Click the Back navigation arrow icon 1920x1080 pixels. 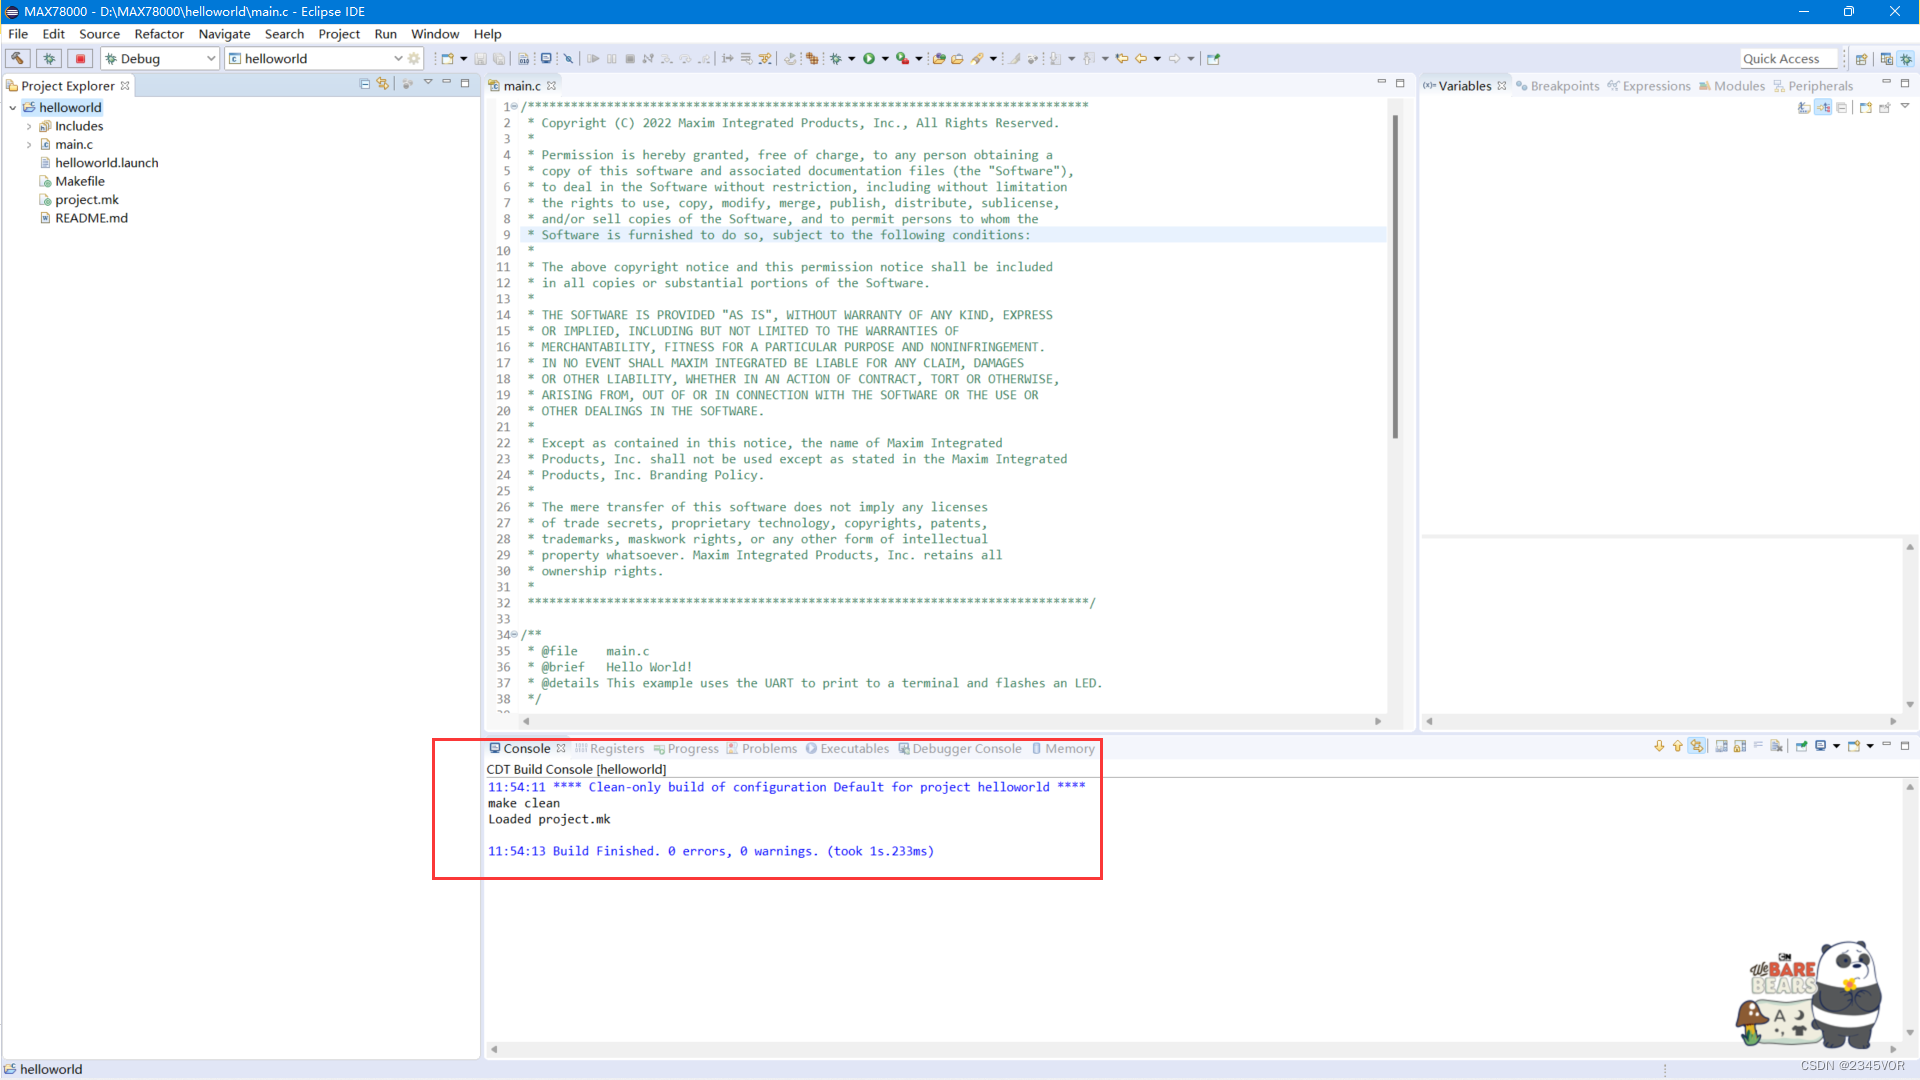pyautogui.click(x=1140, y=58)
